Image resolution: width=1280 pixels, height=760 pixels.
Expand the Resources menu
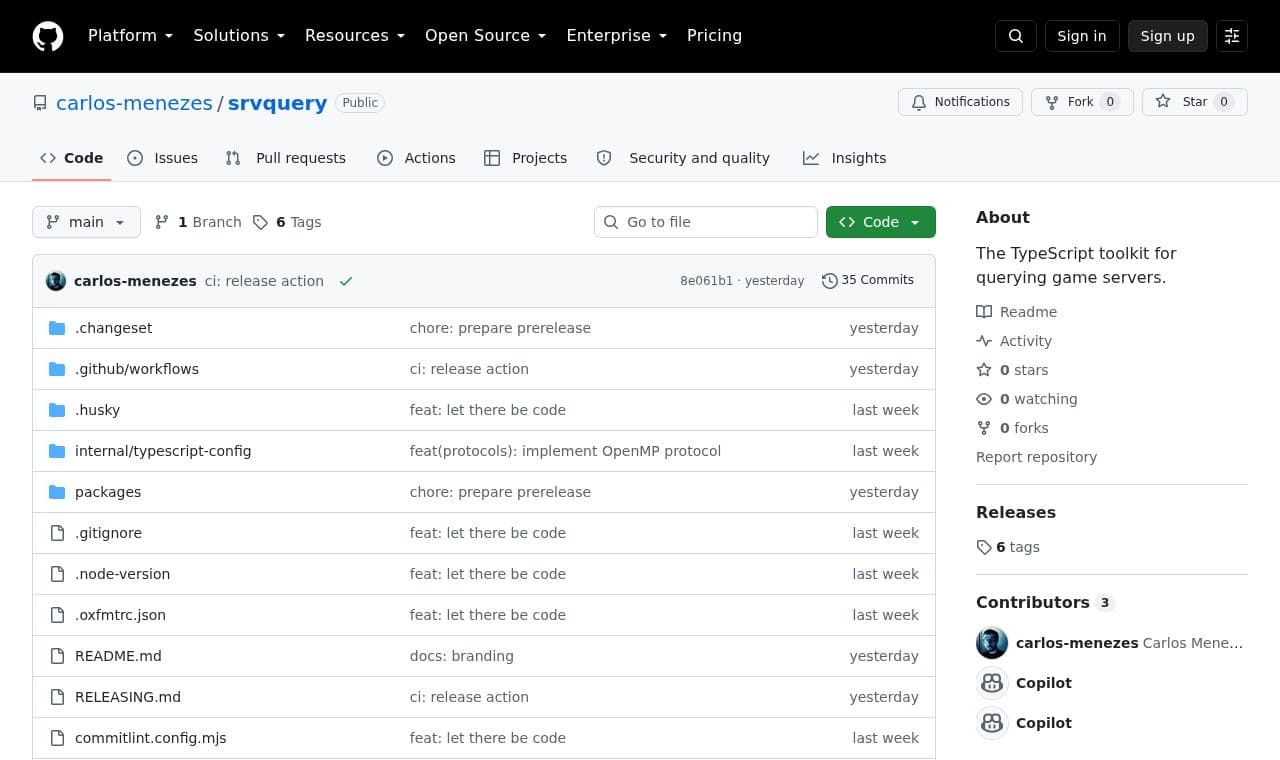tap(355, 36)
